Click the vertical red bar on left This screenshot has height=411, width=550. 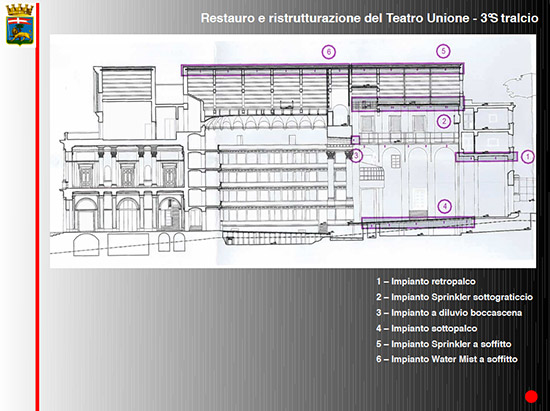coord(37,207)
